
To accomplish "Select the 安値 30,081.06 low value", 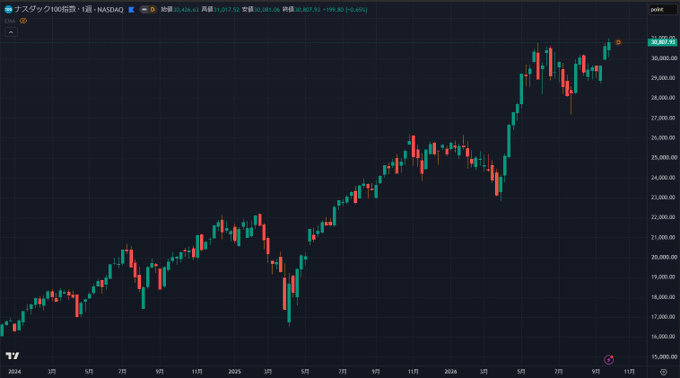I will (x=261, y=10).
